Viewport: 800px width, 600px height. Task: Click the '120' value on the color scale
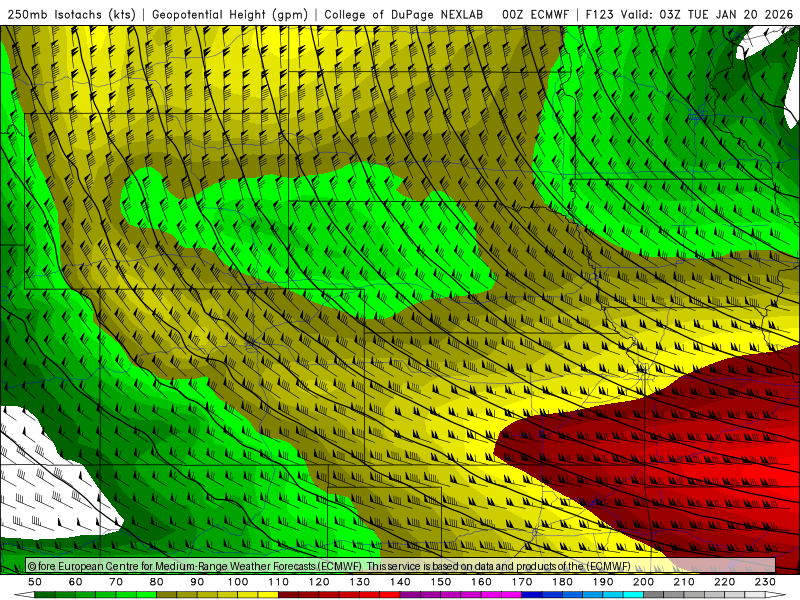319,582
